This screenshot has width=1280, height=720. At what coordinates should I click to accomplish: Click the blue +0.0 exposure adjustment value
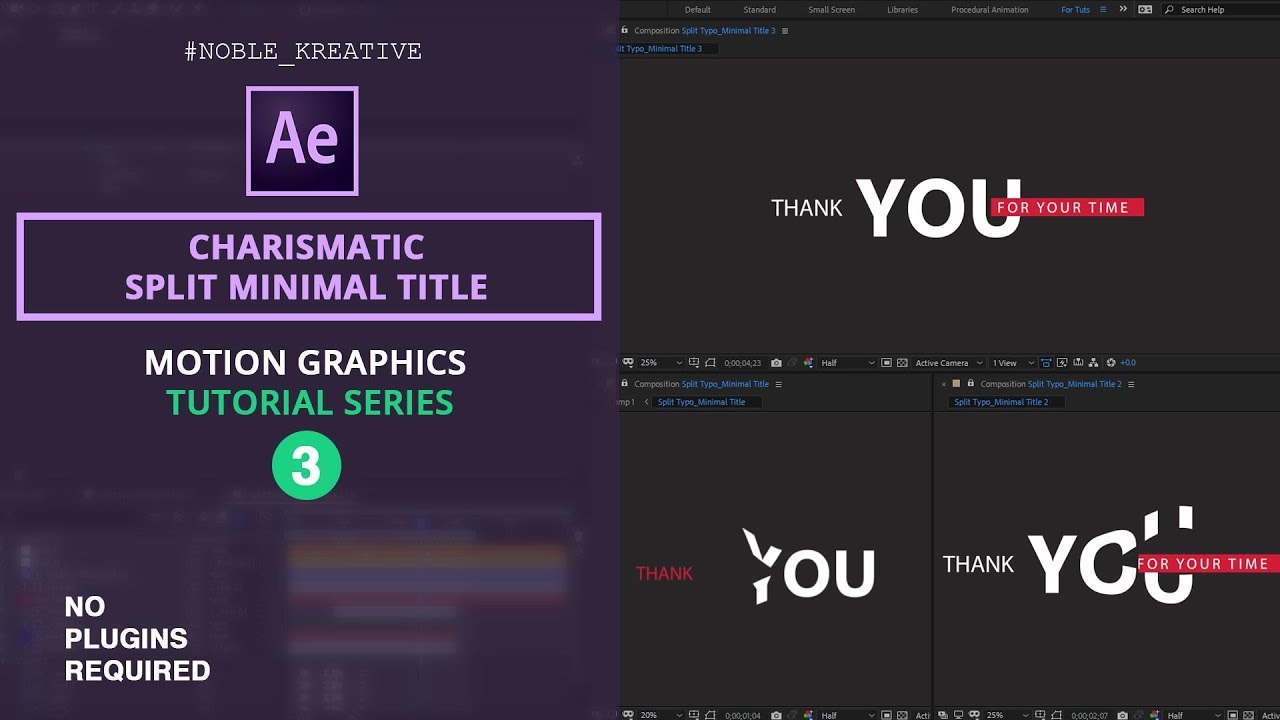pos(1126,362)
